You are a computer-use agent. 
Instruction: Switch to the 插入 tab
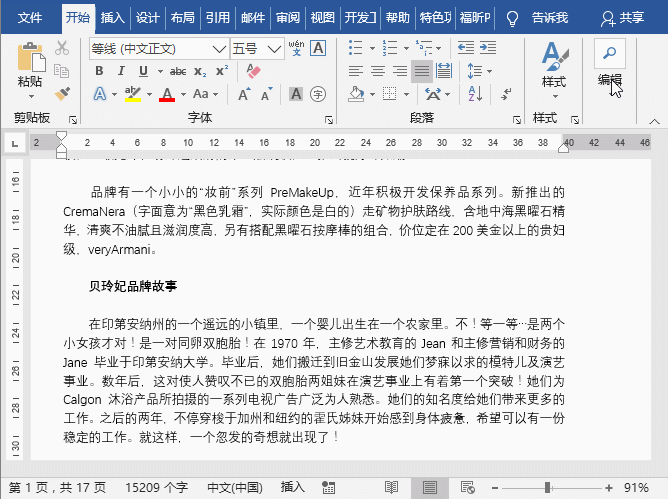[112, 18]
